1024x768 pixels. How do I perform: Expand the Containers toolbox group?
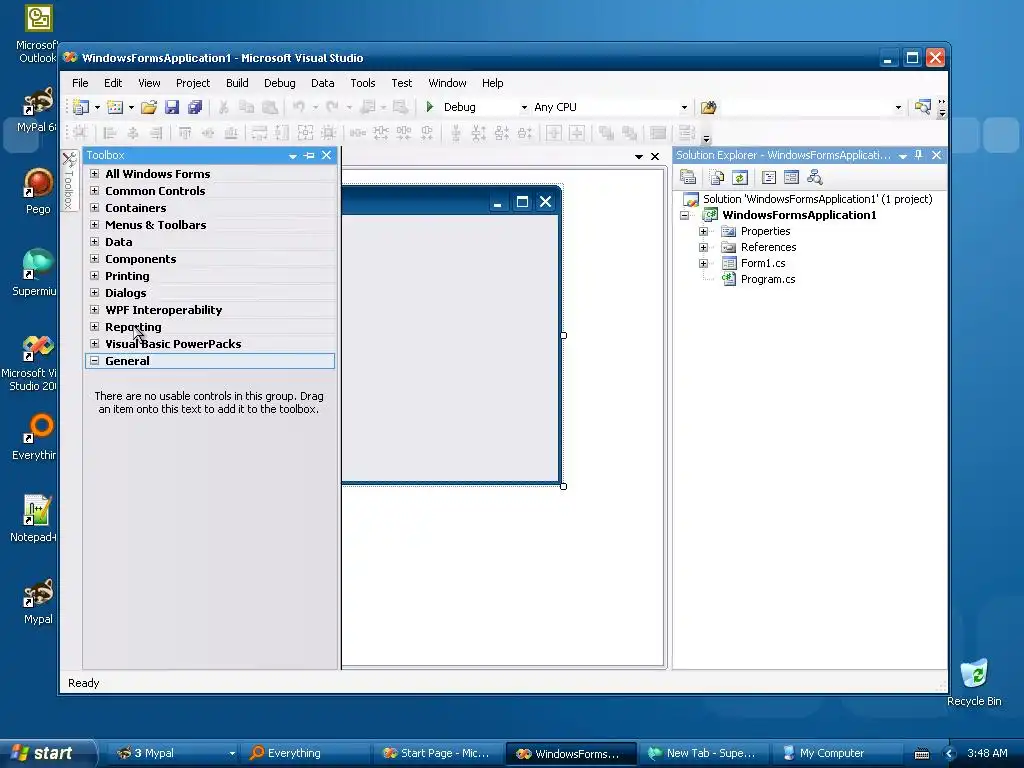pyautogui.click(x=95, y=208)
